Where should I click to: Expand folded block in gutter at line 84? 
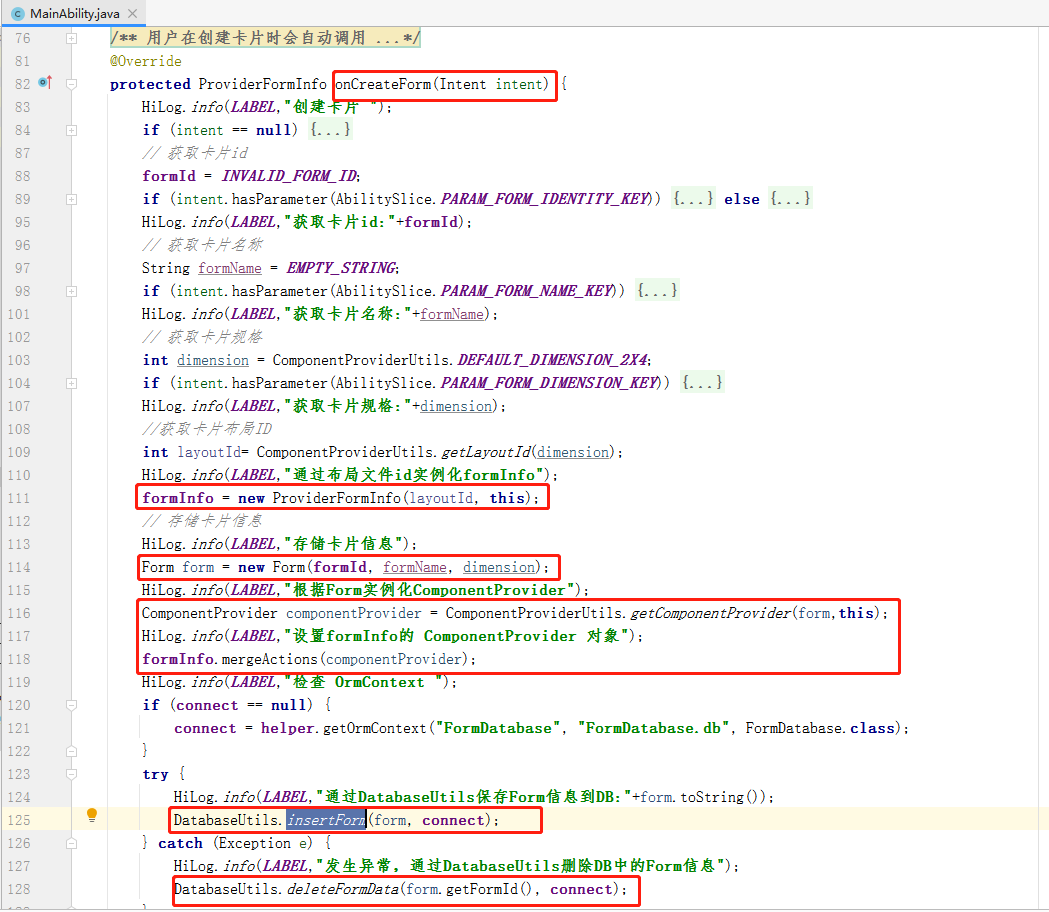pos(71,130)
